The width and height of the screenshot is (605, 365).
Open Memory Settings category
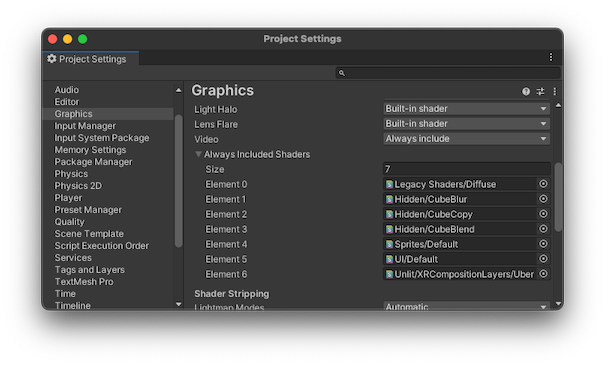[x=90, y=150]
